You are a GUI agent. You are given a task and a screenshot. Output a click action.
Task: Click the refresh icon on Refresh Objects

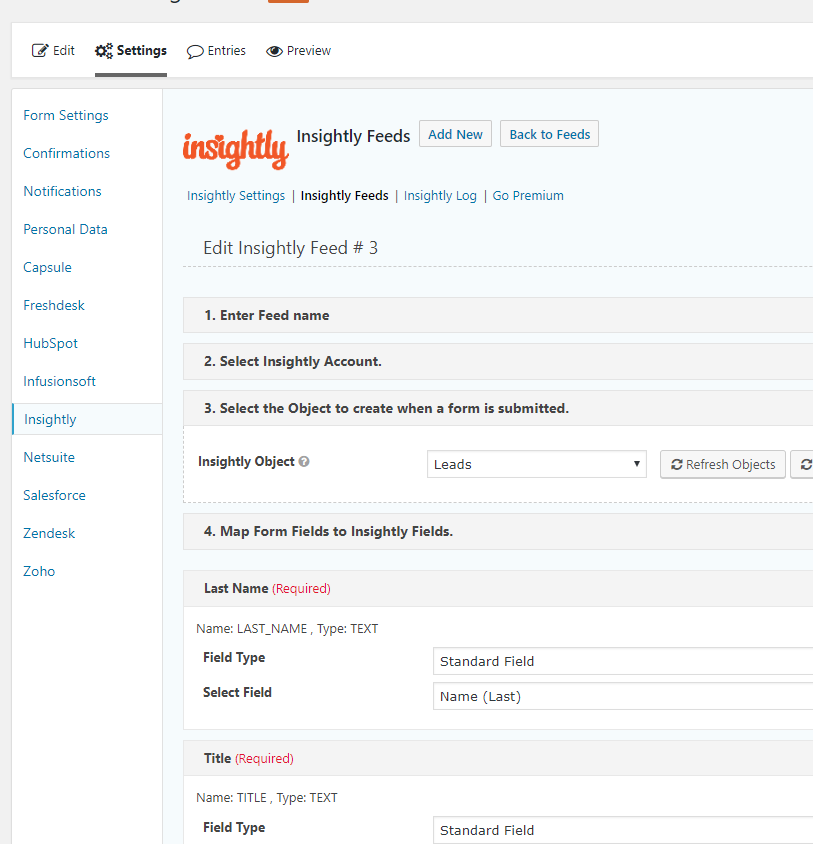[x=677, y=465]
